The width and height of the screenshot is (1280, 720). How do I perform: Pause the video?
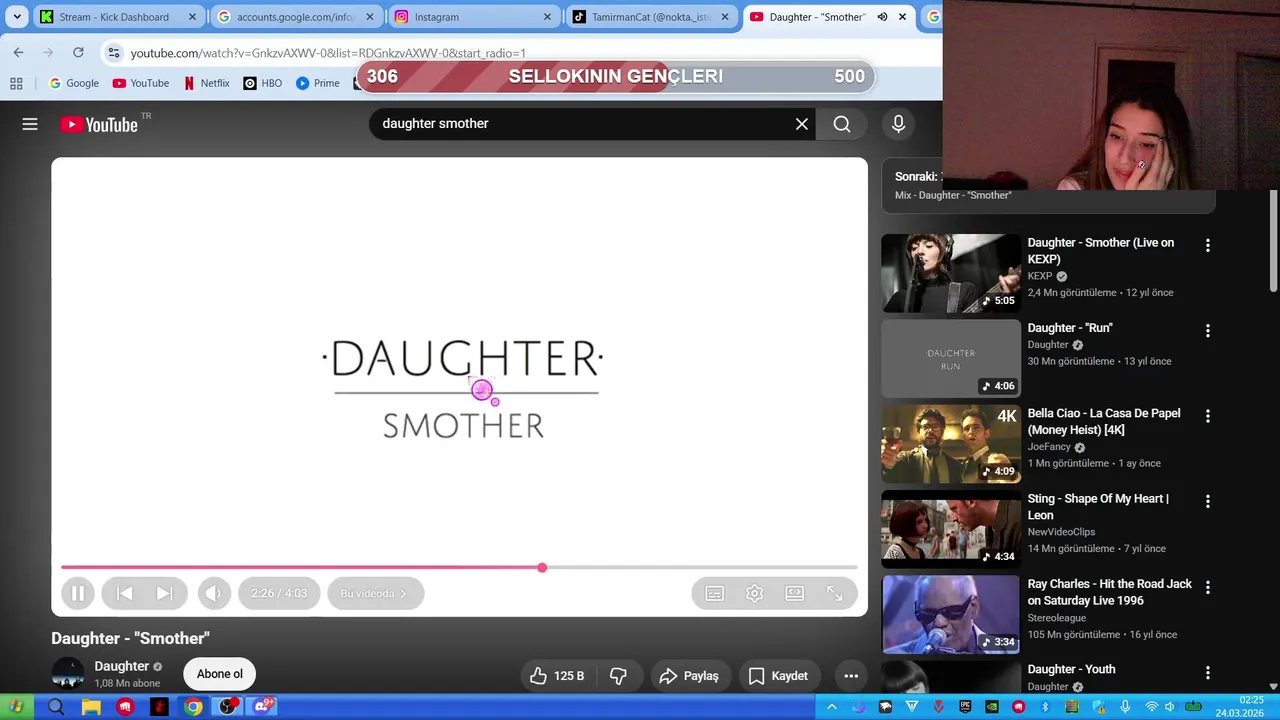coord(77,593)
